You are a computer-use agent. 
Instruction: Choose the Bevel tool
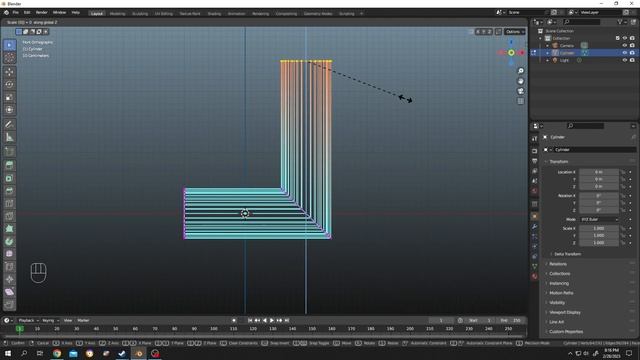9,191
